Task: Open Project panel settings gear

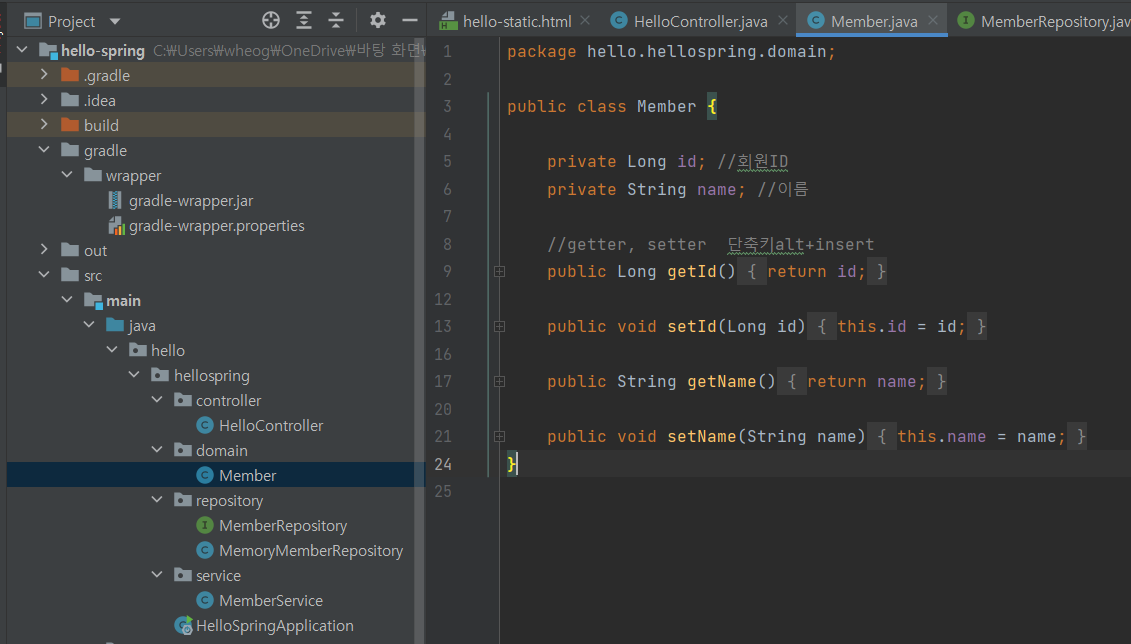Action: (377, 20)
